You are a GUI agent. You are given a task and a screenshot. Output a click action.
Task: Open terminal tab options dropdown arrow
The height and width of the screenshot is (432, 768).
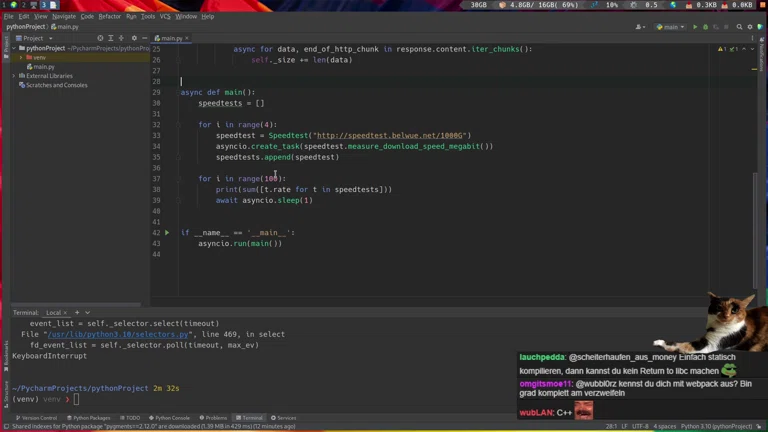coord(88,312)
